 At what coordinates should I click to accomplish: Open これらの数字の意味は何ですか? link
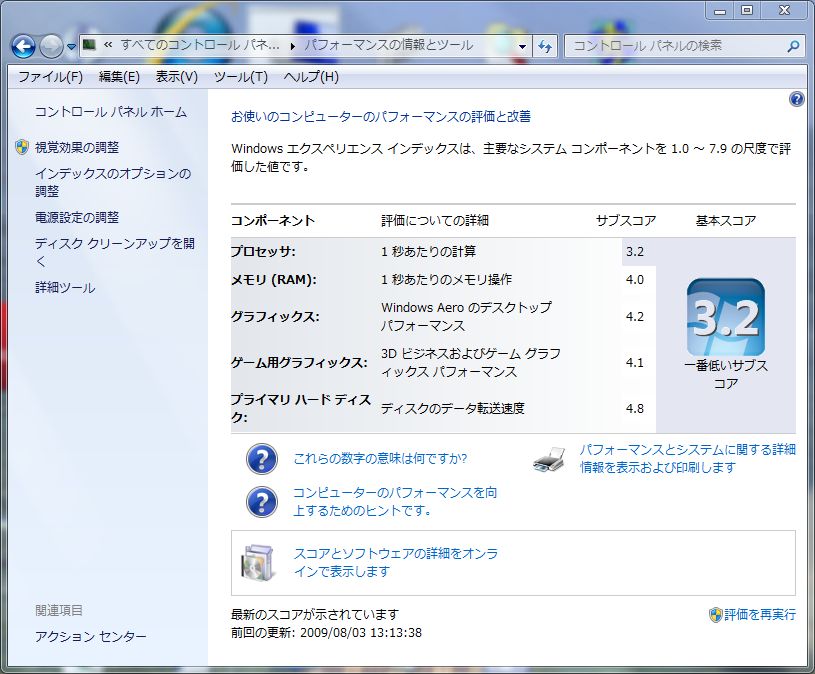click(x=380, y=458)
